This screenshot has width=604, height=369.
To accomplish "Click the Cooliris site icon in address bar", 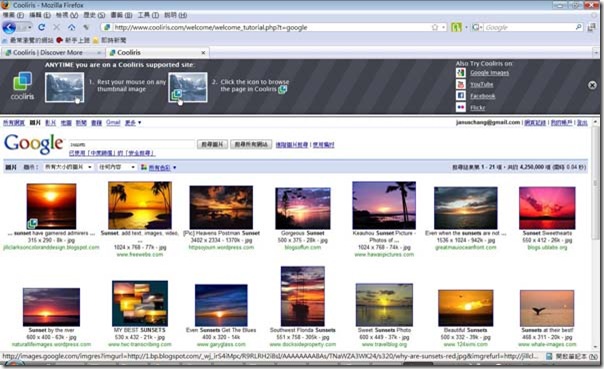I will [107, 27].
